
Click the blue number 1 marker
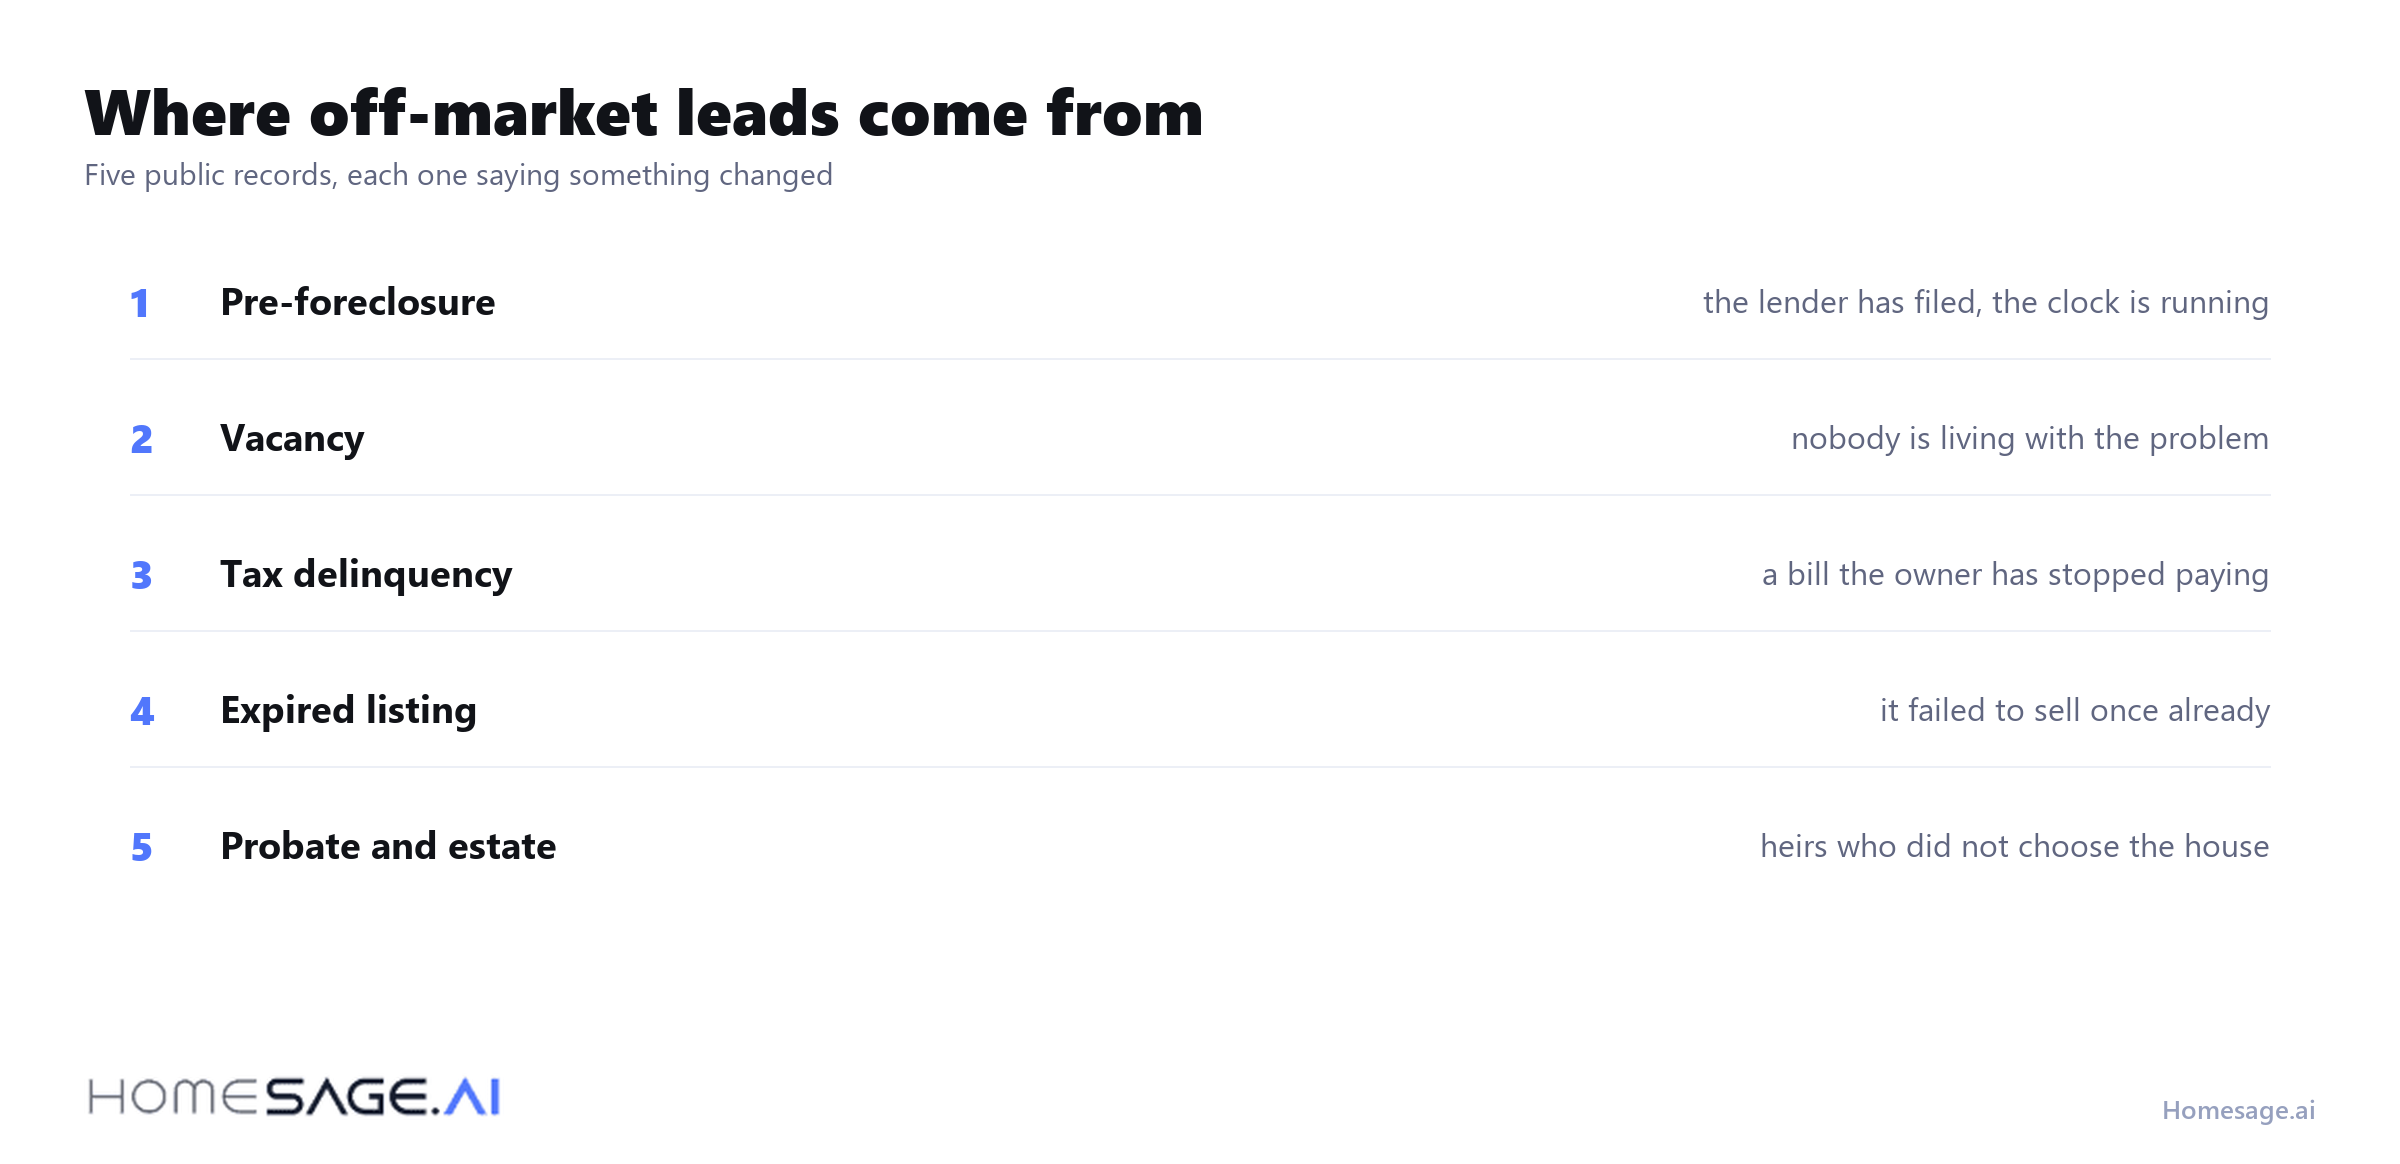(140, 303)
